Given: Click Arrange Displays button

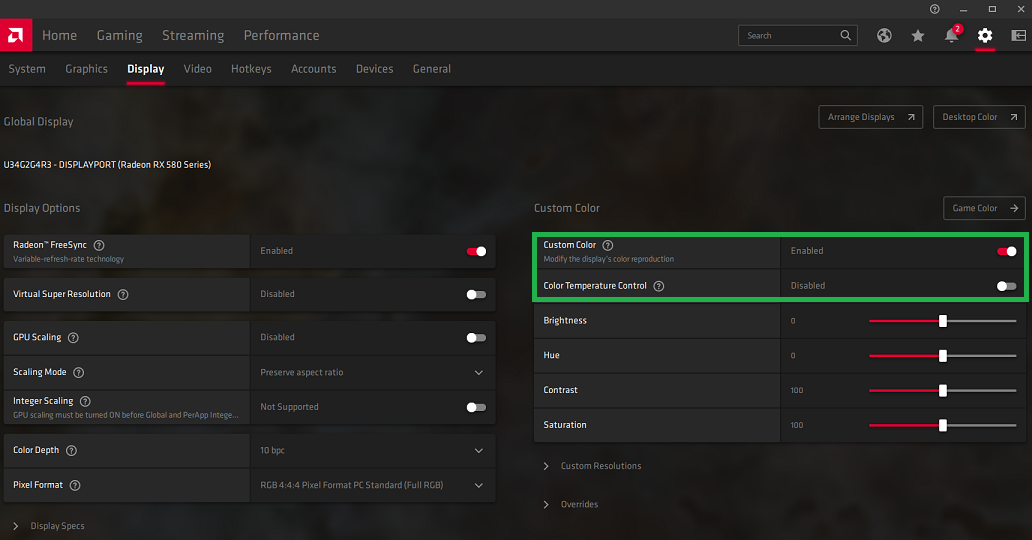Looking at the screenshot, I should coord(870,117).
